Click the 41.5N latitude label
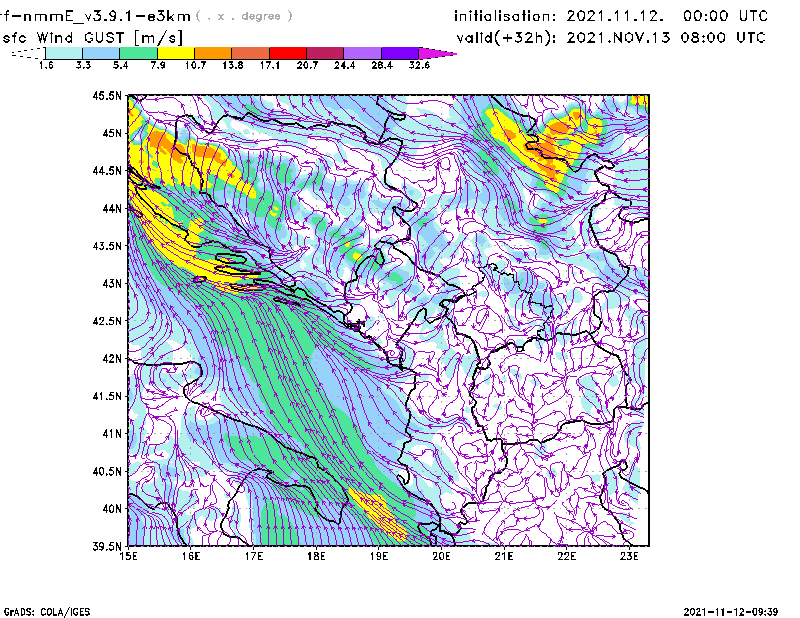The width and height of the screenshot is (800, 618). click(107, 396)
